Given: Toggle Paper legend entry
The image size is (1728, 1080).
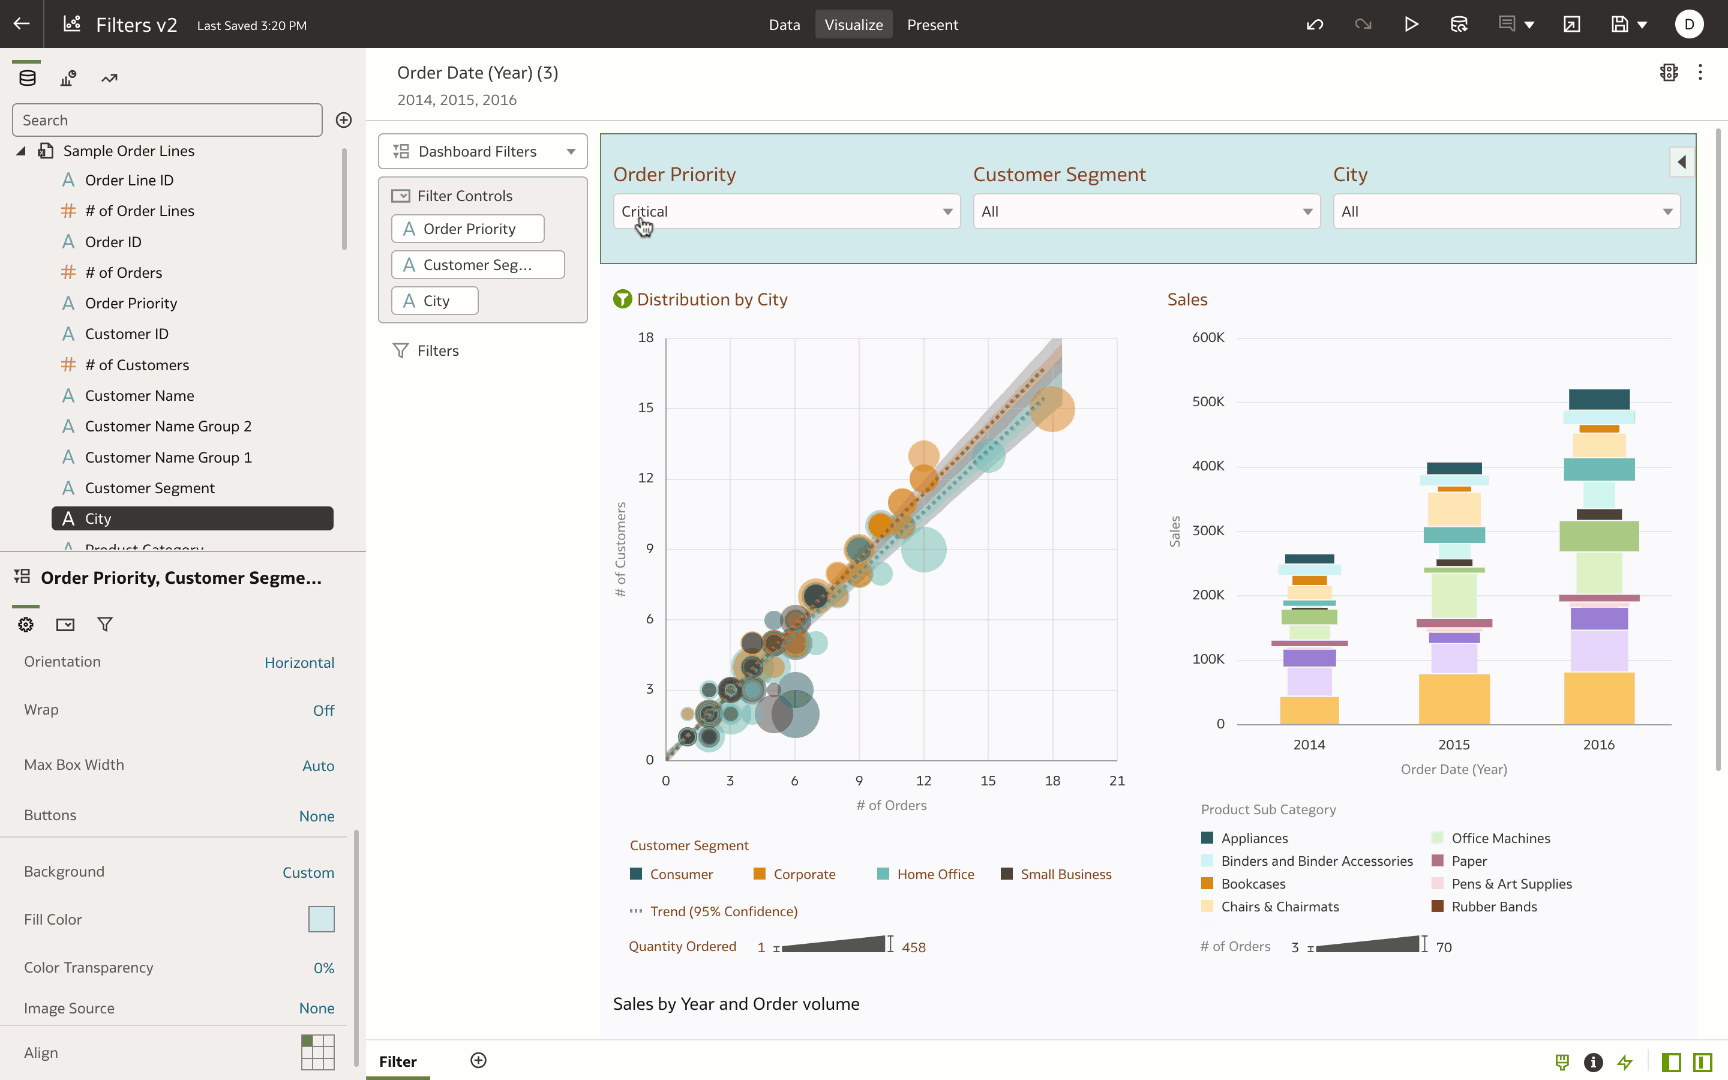Looking at the screenshot, I should (1459, 861).
